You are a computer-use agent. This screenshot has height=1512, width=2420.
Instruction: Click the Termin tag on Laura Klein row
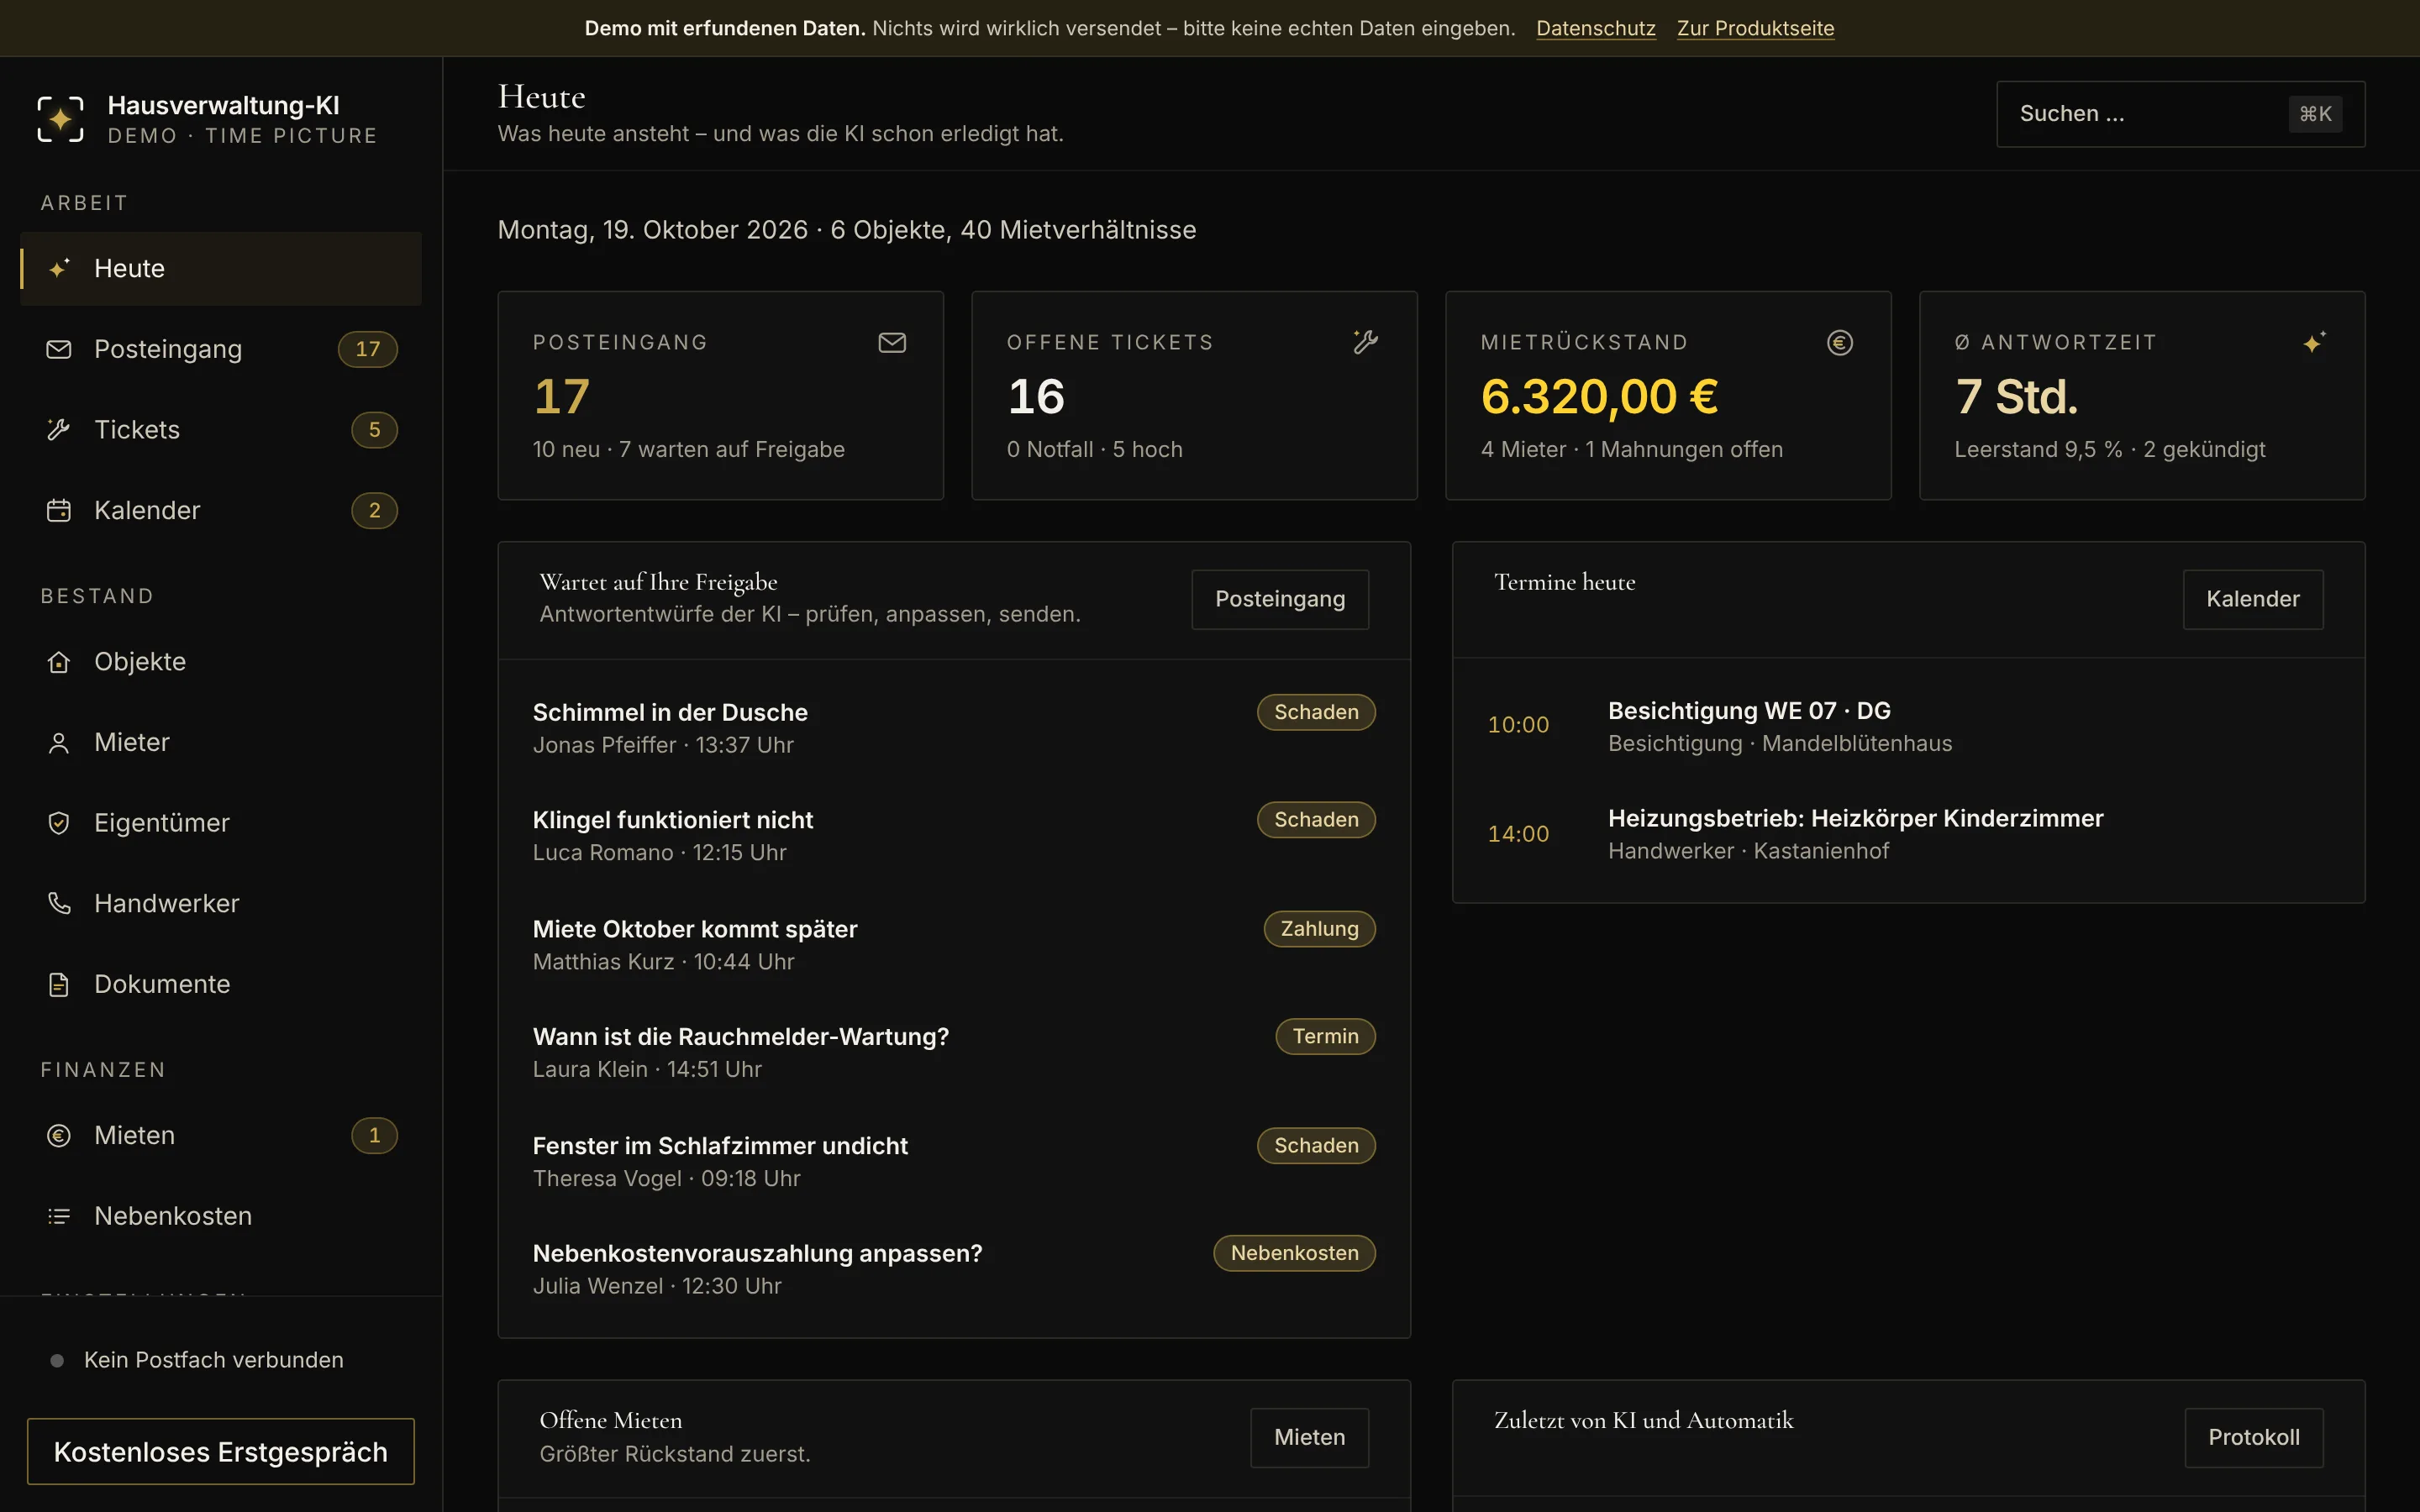pos(1325,1036)
